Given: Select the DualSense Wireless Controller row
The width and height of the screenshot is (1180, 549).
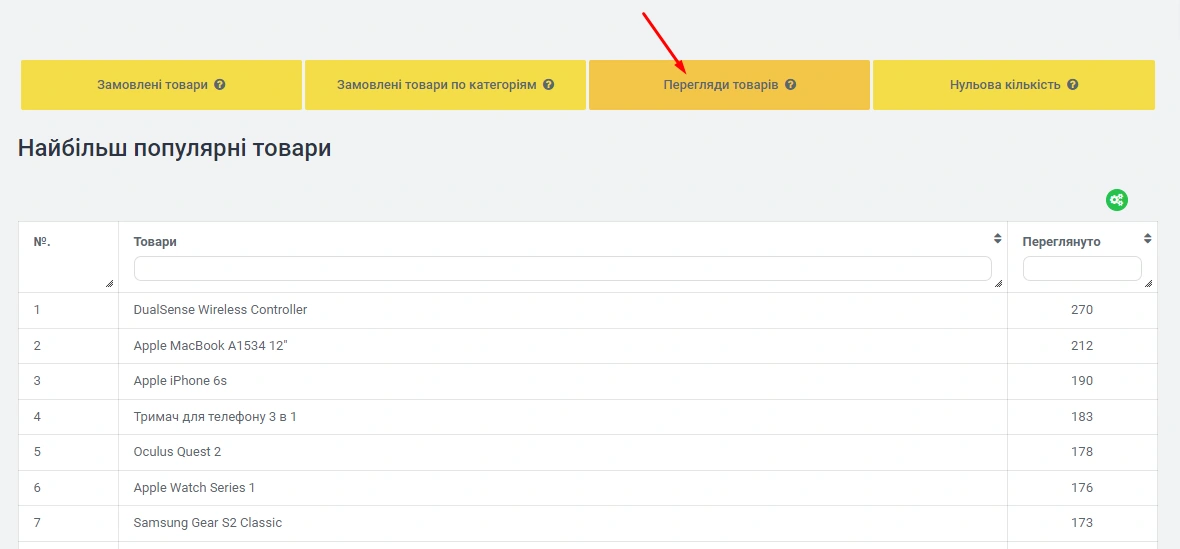Looking at the screenshot, I should tap(220, 310).
